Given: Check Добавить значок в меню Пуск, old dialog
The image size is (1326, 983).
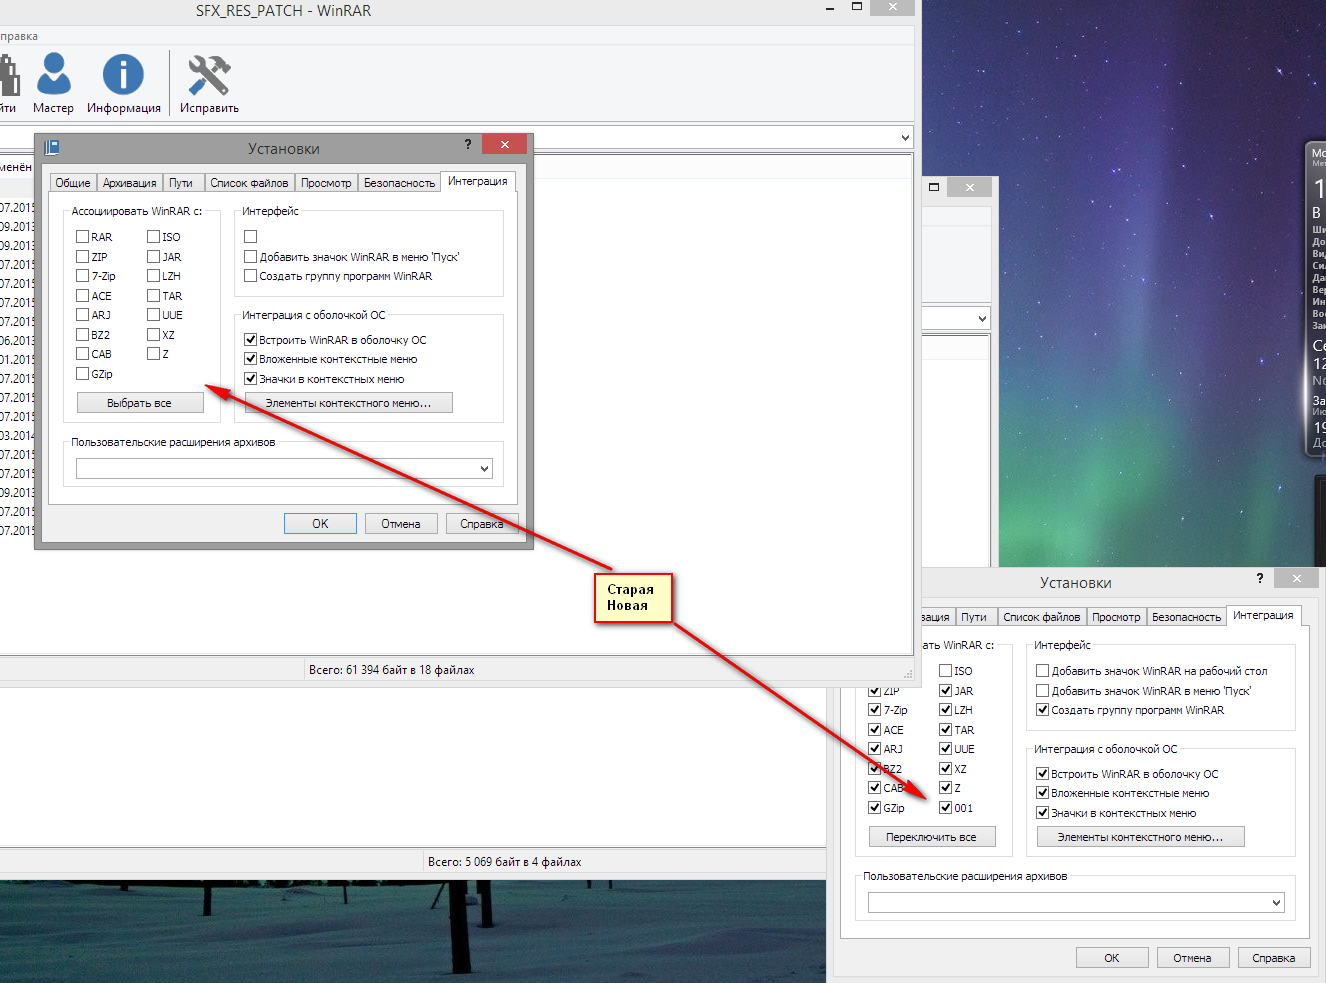Looking at the screenshot, I should [251, 257].
